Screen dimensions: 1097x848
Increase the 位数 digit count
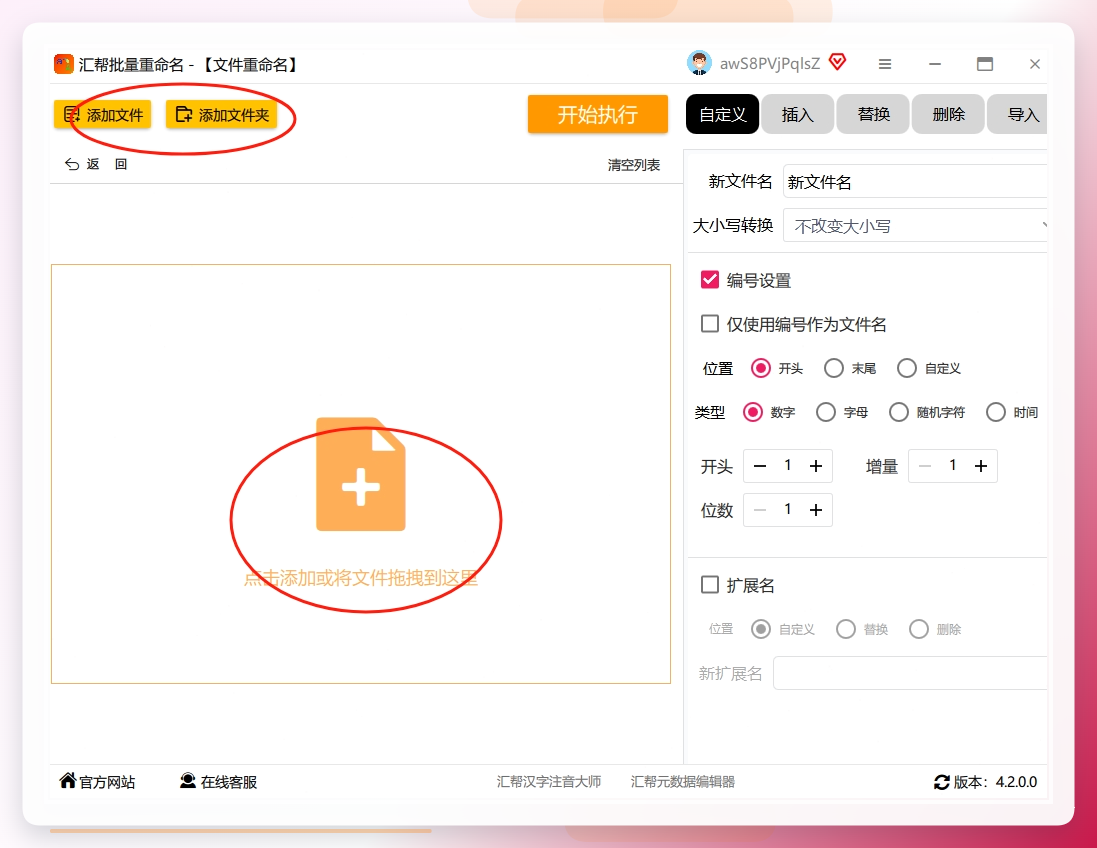816,510
